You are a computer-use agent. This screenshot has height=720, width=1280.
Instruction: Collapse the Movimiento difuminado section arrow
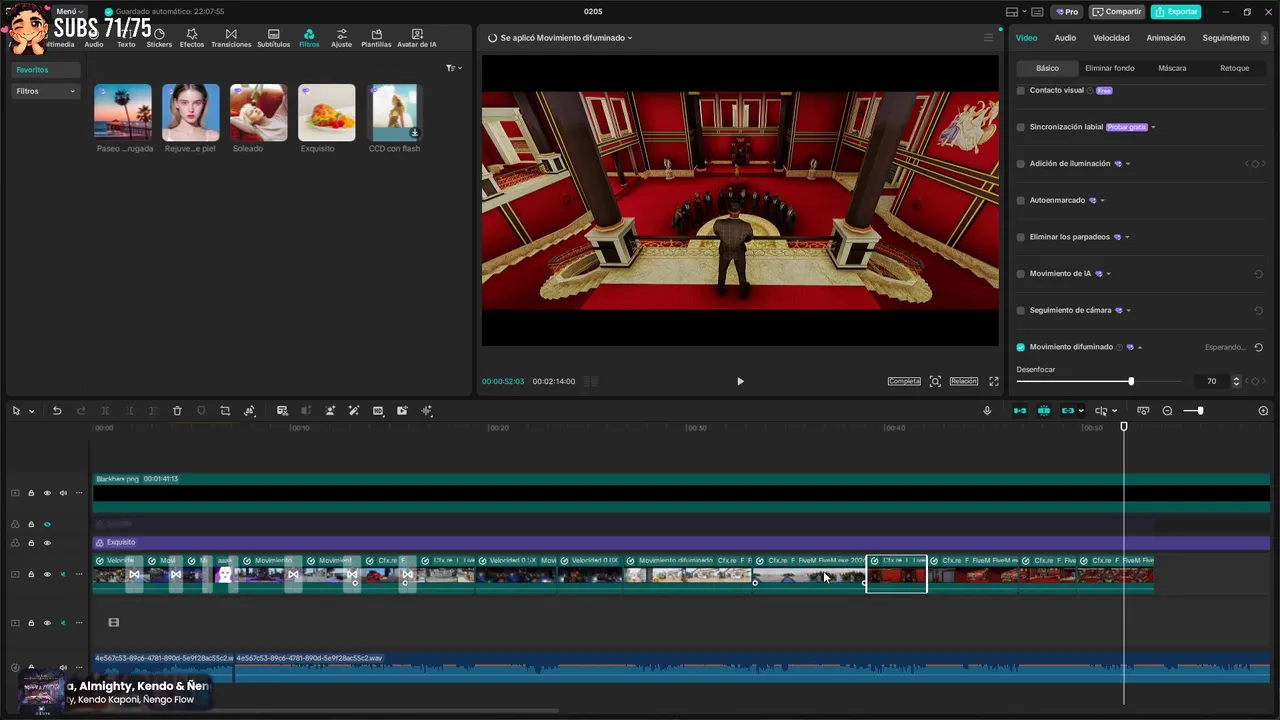[x=1140, y=347]
